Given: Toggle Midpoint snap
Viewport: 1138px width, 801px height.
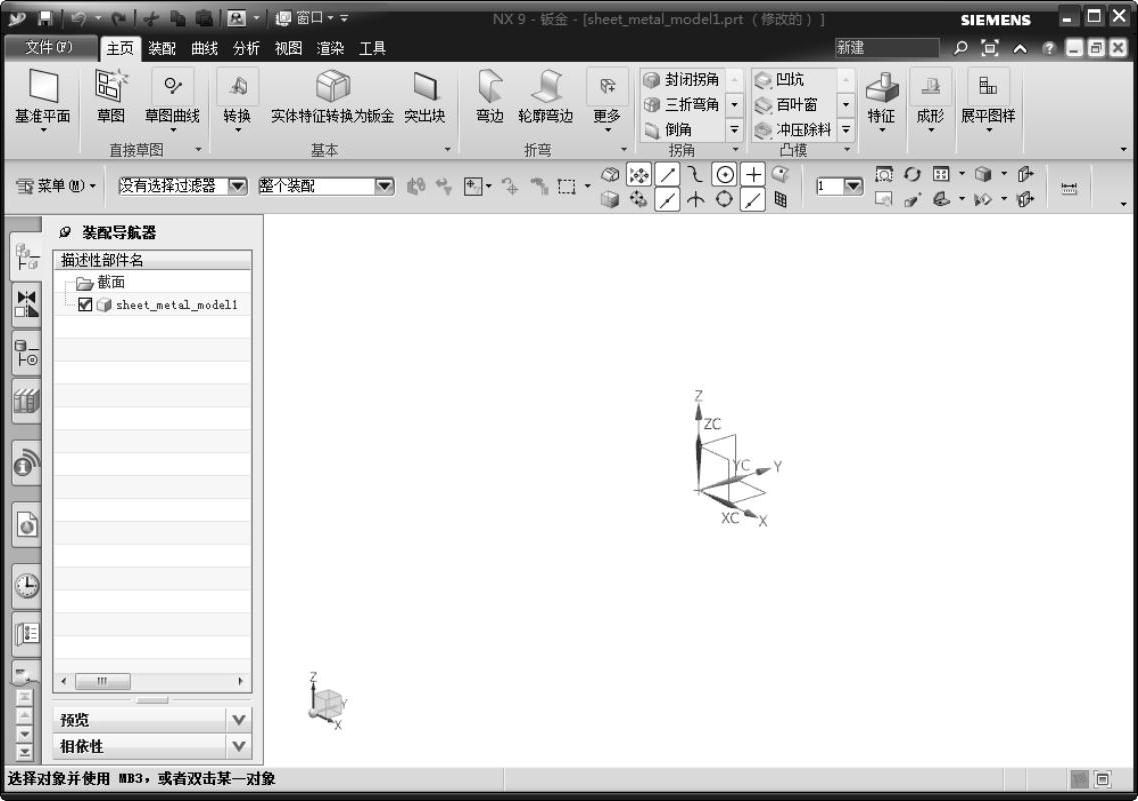Looking at the screenshot, I should 667,200.
